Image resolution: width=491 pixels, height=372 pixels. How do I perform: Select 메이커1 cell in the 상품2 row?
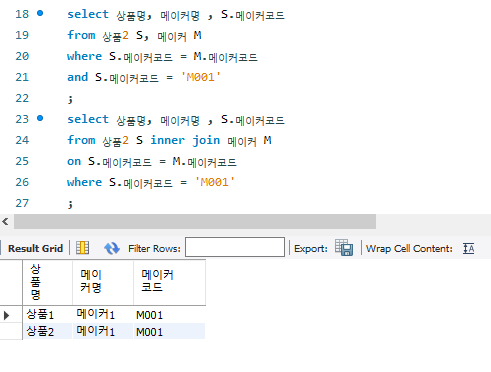(x=103, y=331)
